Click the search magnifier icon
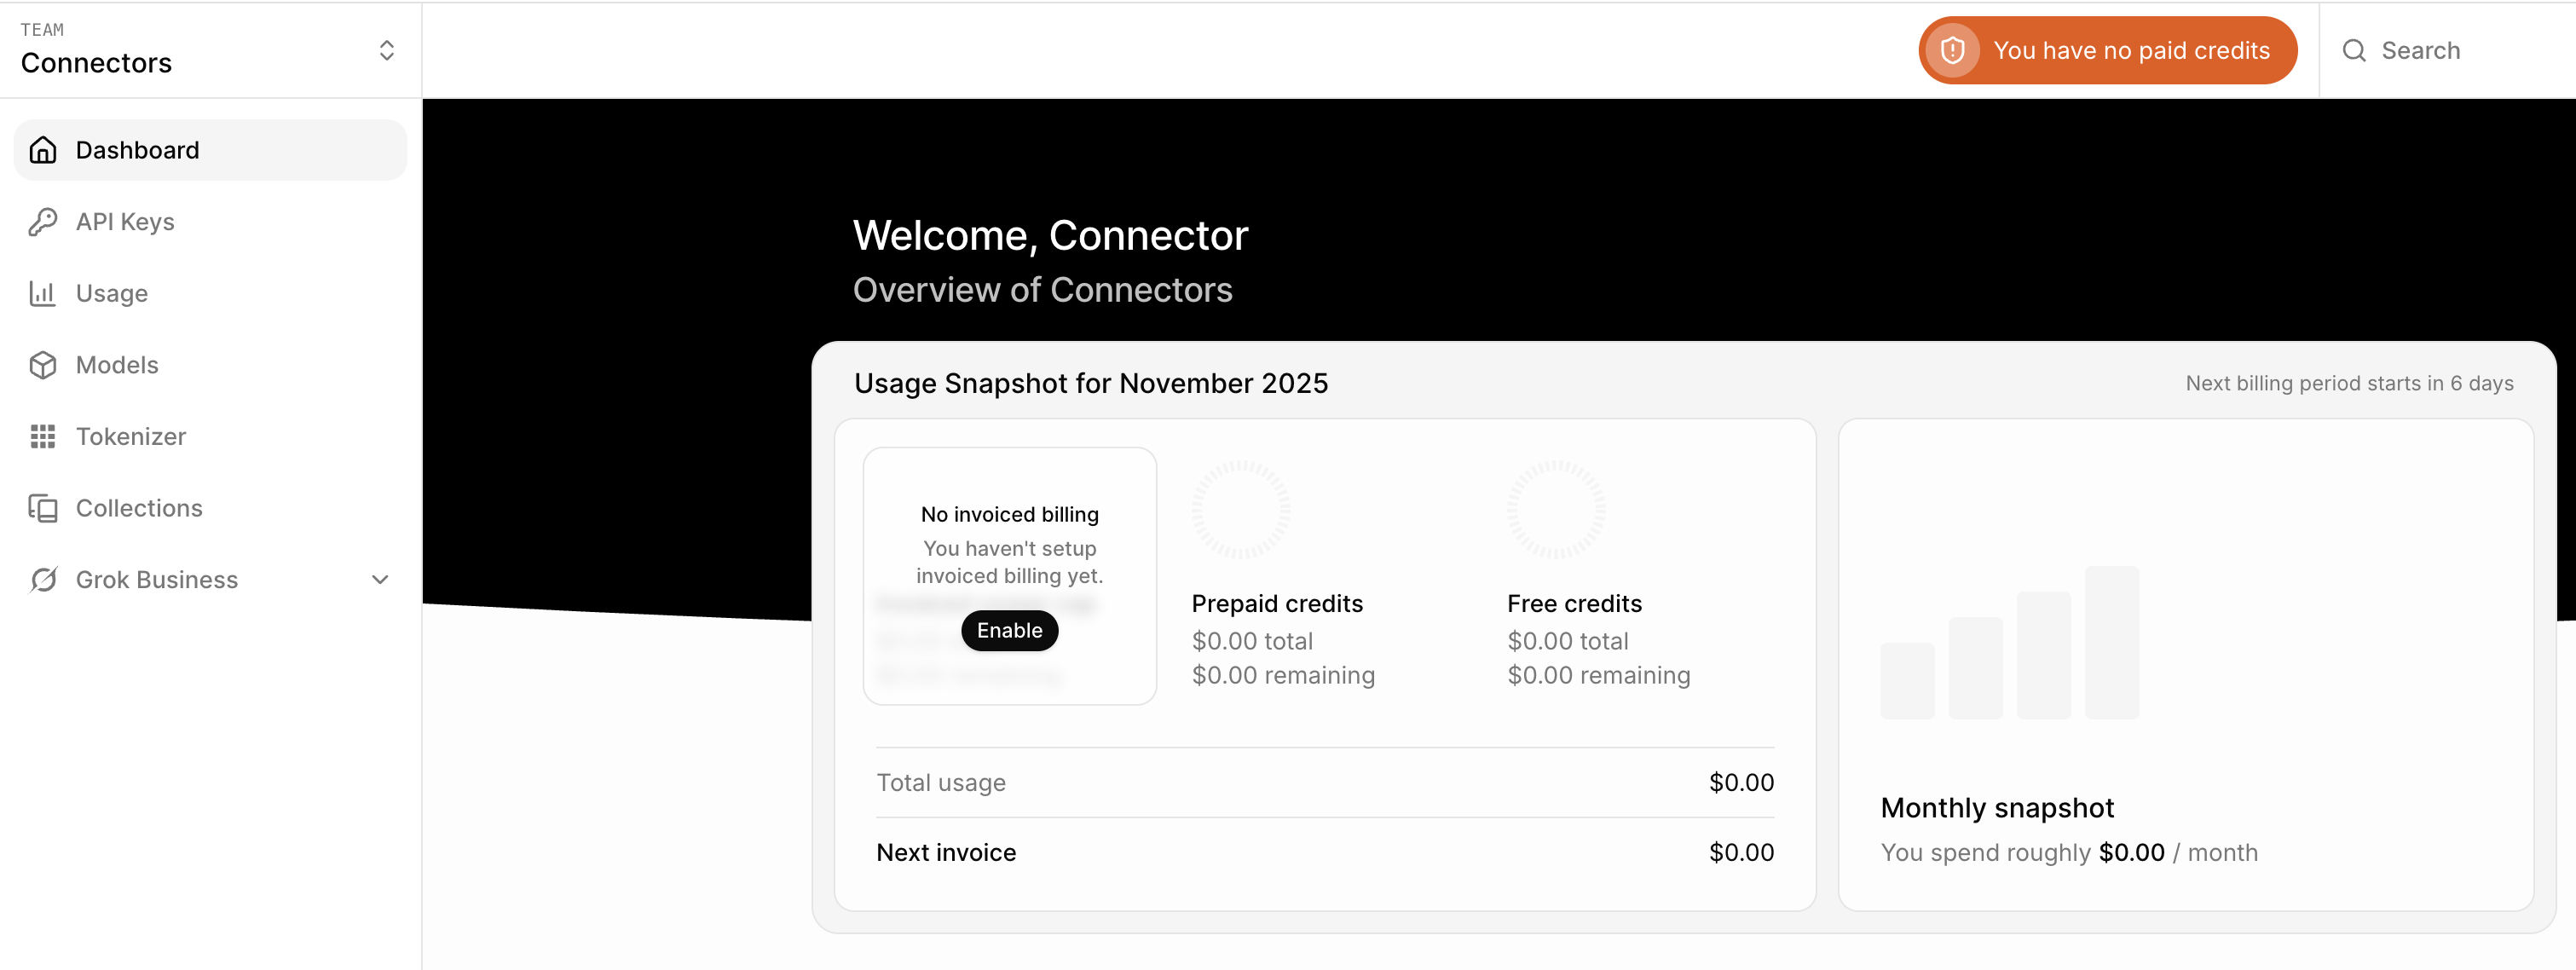2576x970 pixels. click(2354, 49)
